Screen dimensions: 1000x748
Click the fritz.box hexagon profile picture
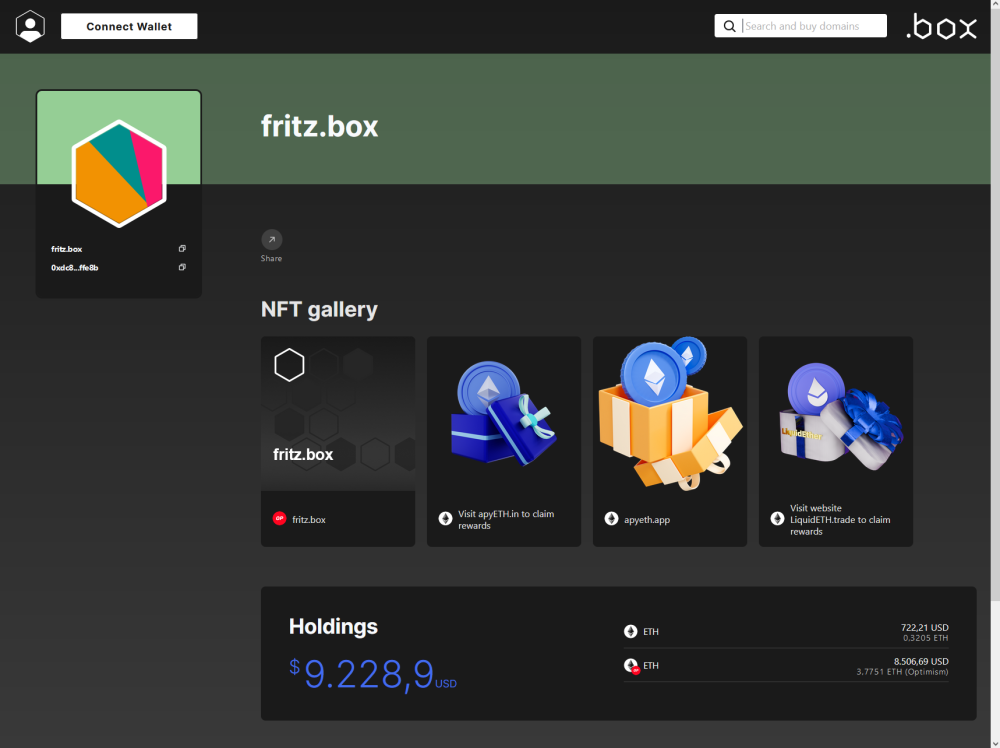click(x=119, y=173)
